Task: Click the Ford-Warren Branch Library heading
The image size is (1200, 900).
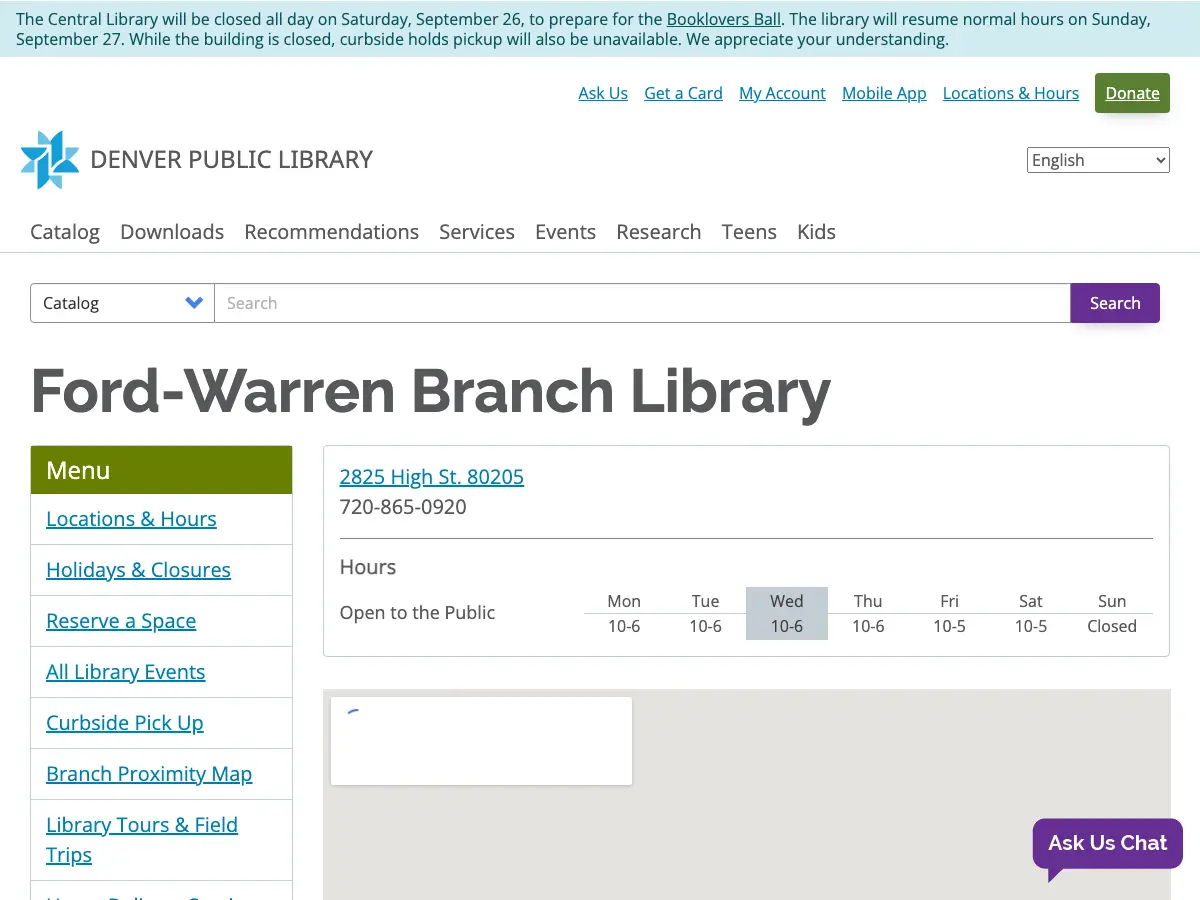Action: [431, 391]
